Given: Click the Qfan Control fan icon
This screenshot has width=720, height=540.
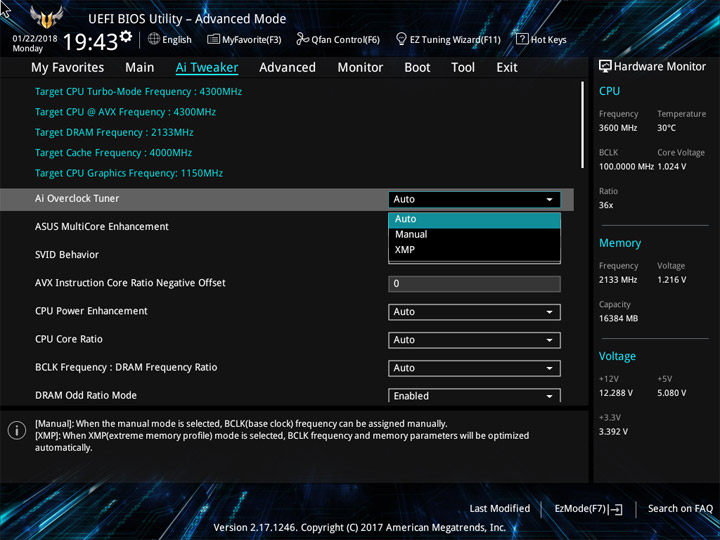Looking at the screenshot, I should tap(303, 39).
